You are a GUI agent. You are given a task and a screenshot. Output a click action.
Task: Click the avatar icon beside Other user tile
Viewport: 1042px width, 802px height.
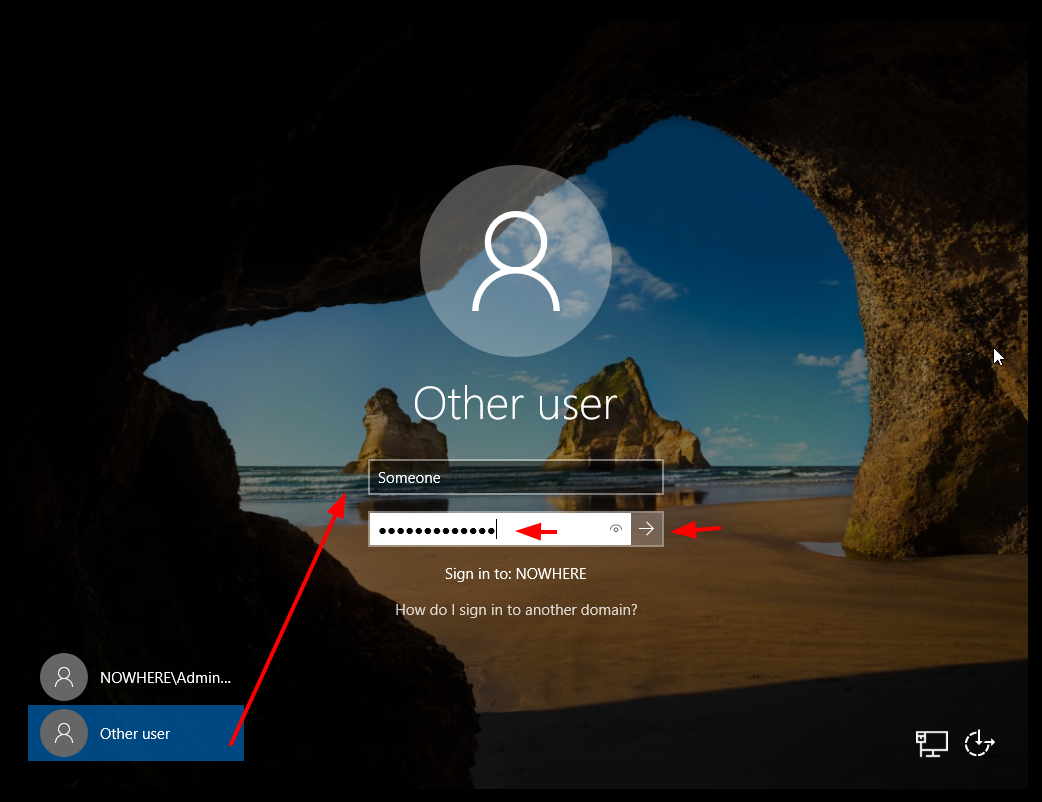click(x=64, y=733)
